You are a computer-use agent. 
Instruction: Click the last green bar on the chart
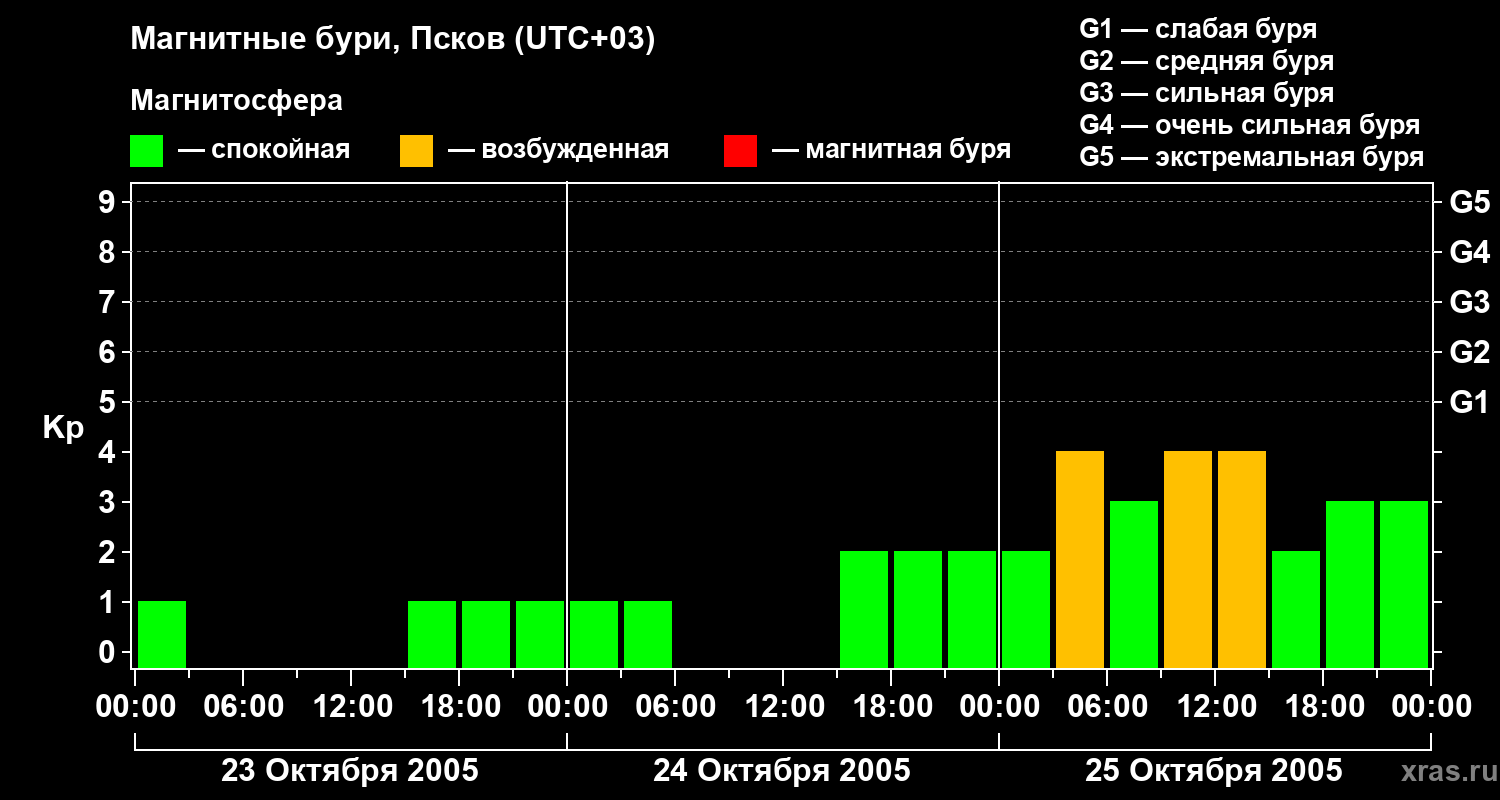1404,583
